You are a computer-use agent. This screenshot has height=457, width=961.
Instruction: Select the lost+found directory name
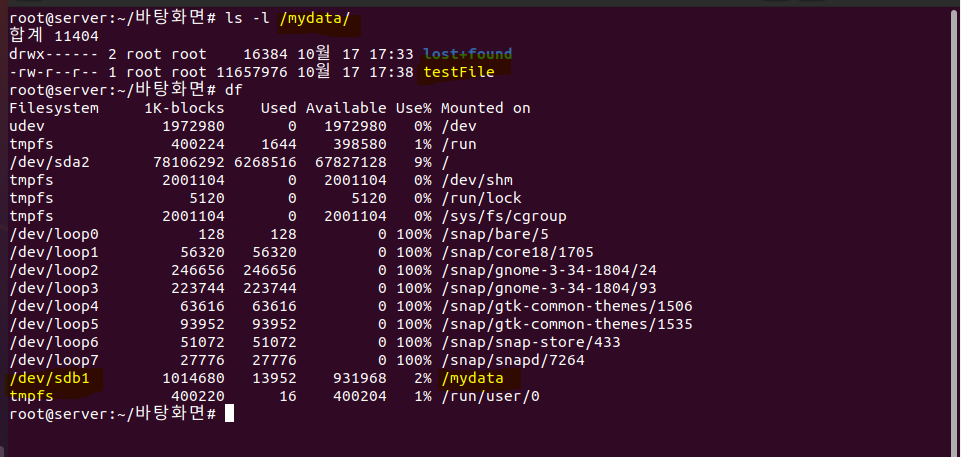click(468, 54)
